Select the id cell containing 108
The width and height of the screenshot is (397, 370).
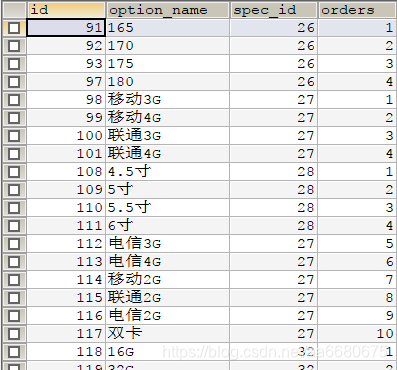[x=66, y=172]
